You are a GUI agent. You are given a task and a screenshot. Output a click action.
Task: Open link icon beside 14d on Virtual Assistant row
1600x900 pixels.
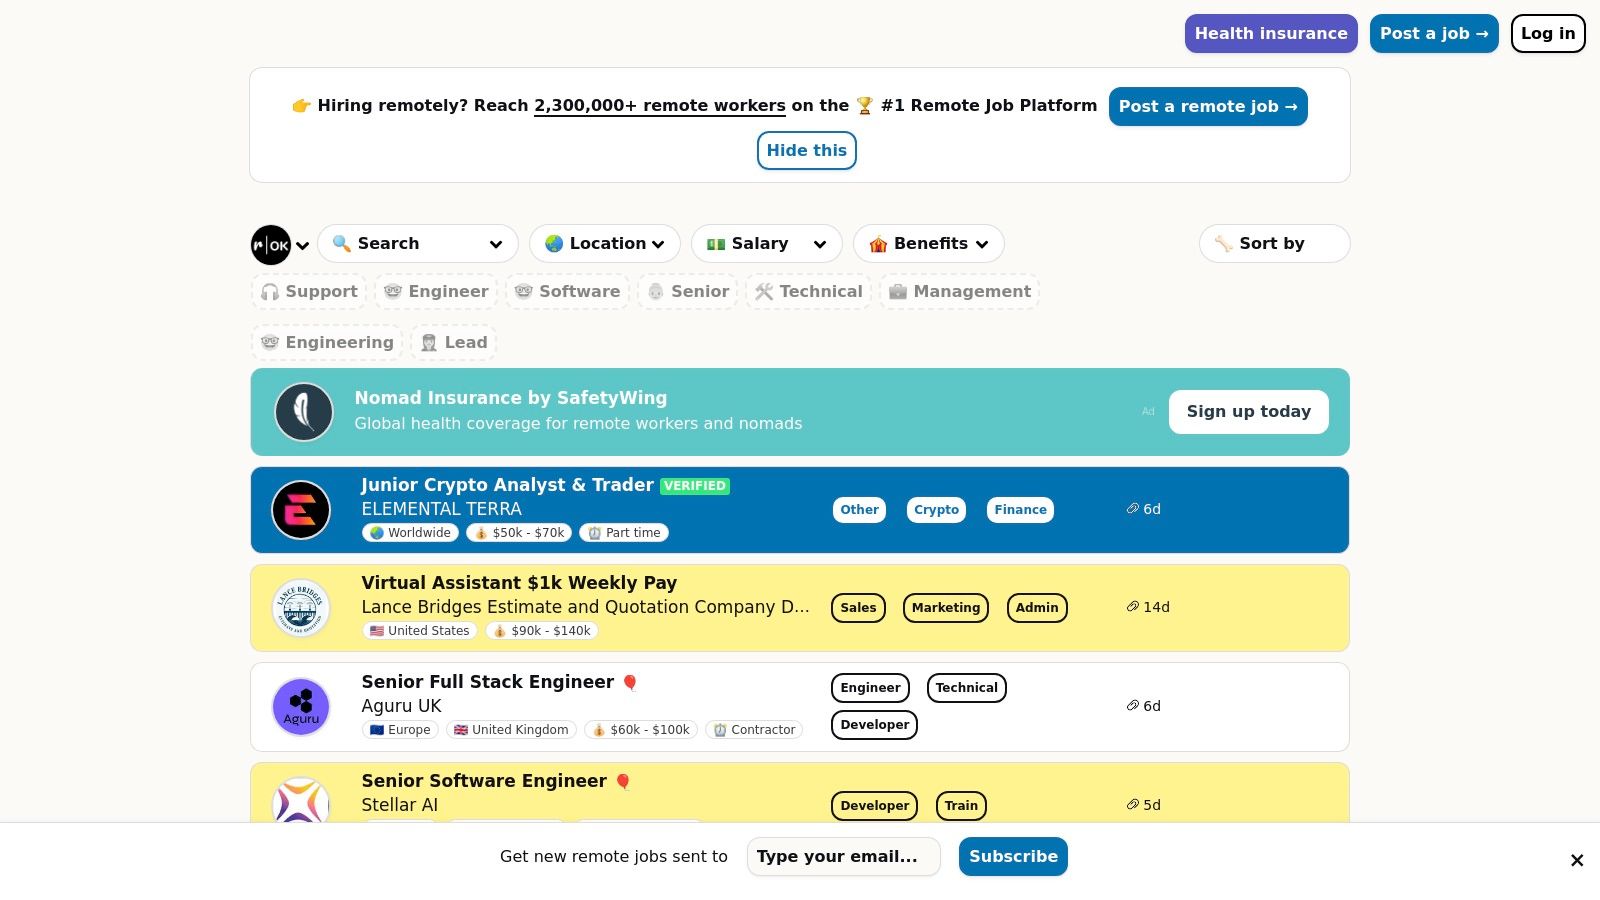[1132, 607]
